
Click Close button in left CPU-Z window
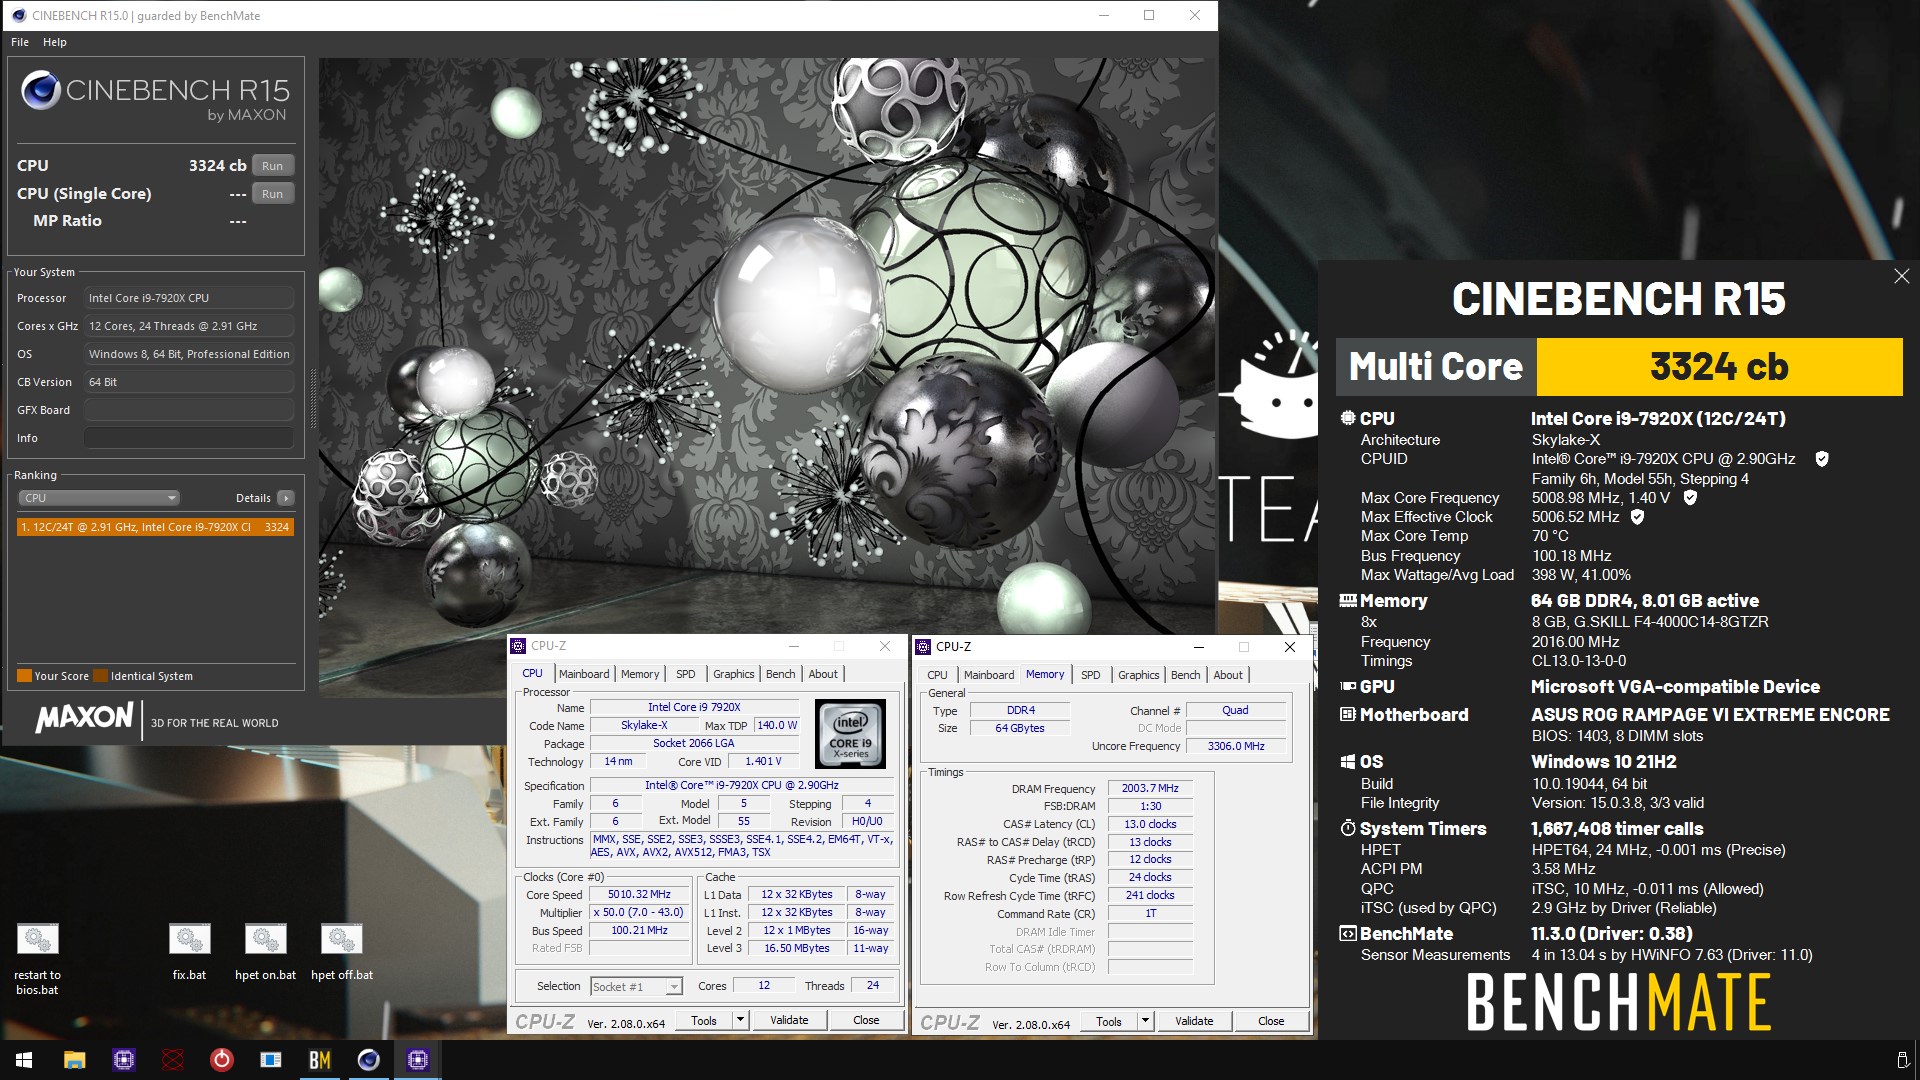click(x=866, y=1020)
